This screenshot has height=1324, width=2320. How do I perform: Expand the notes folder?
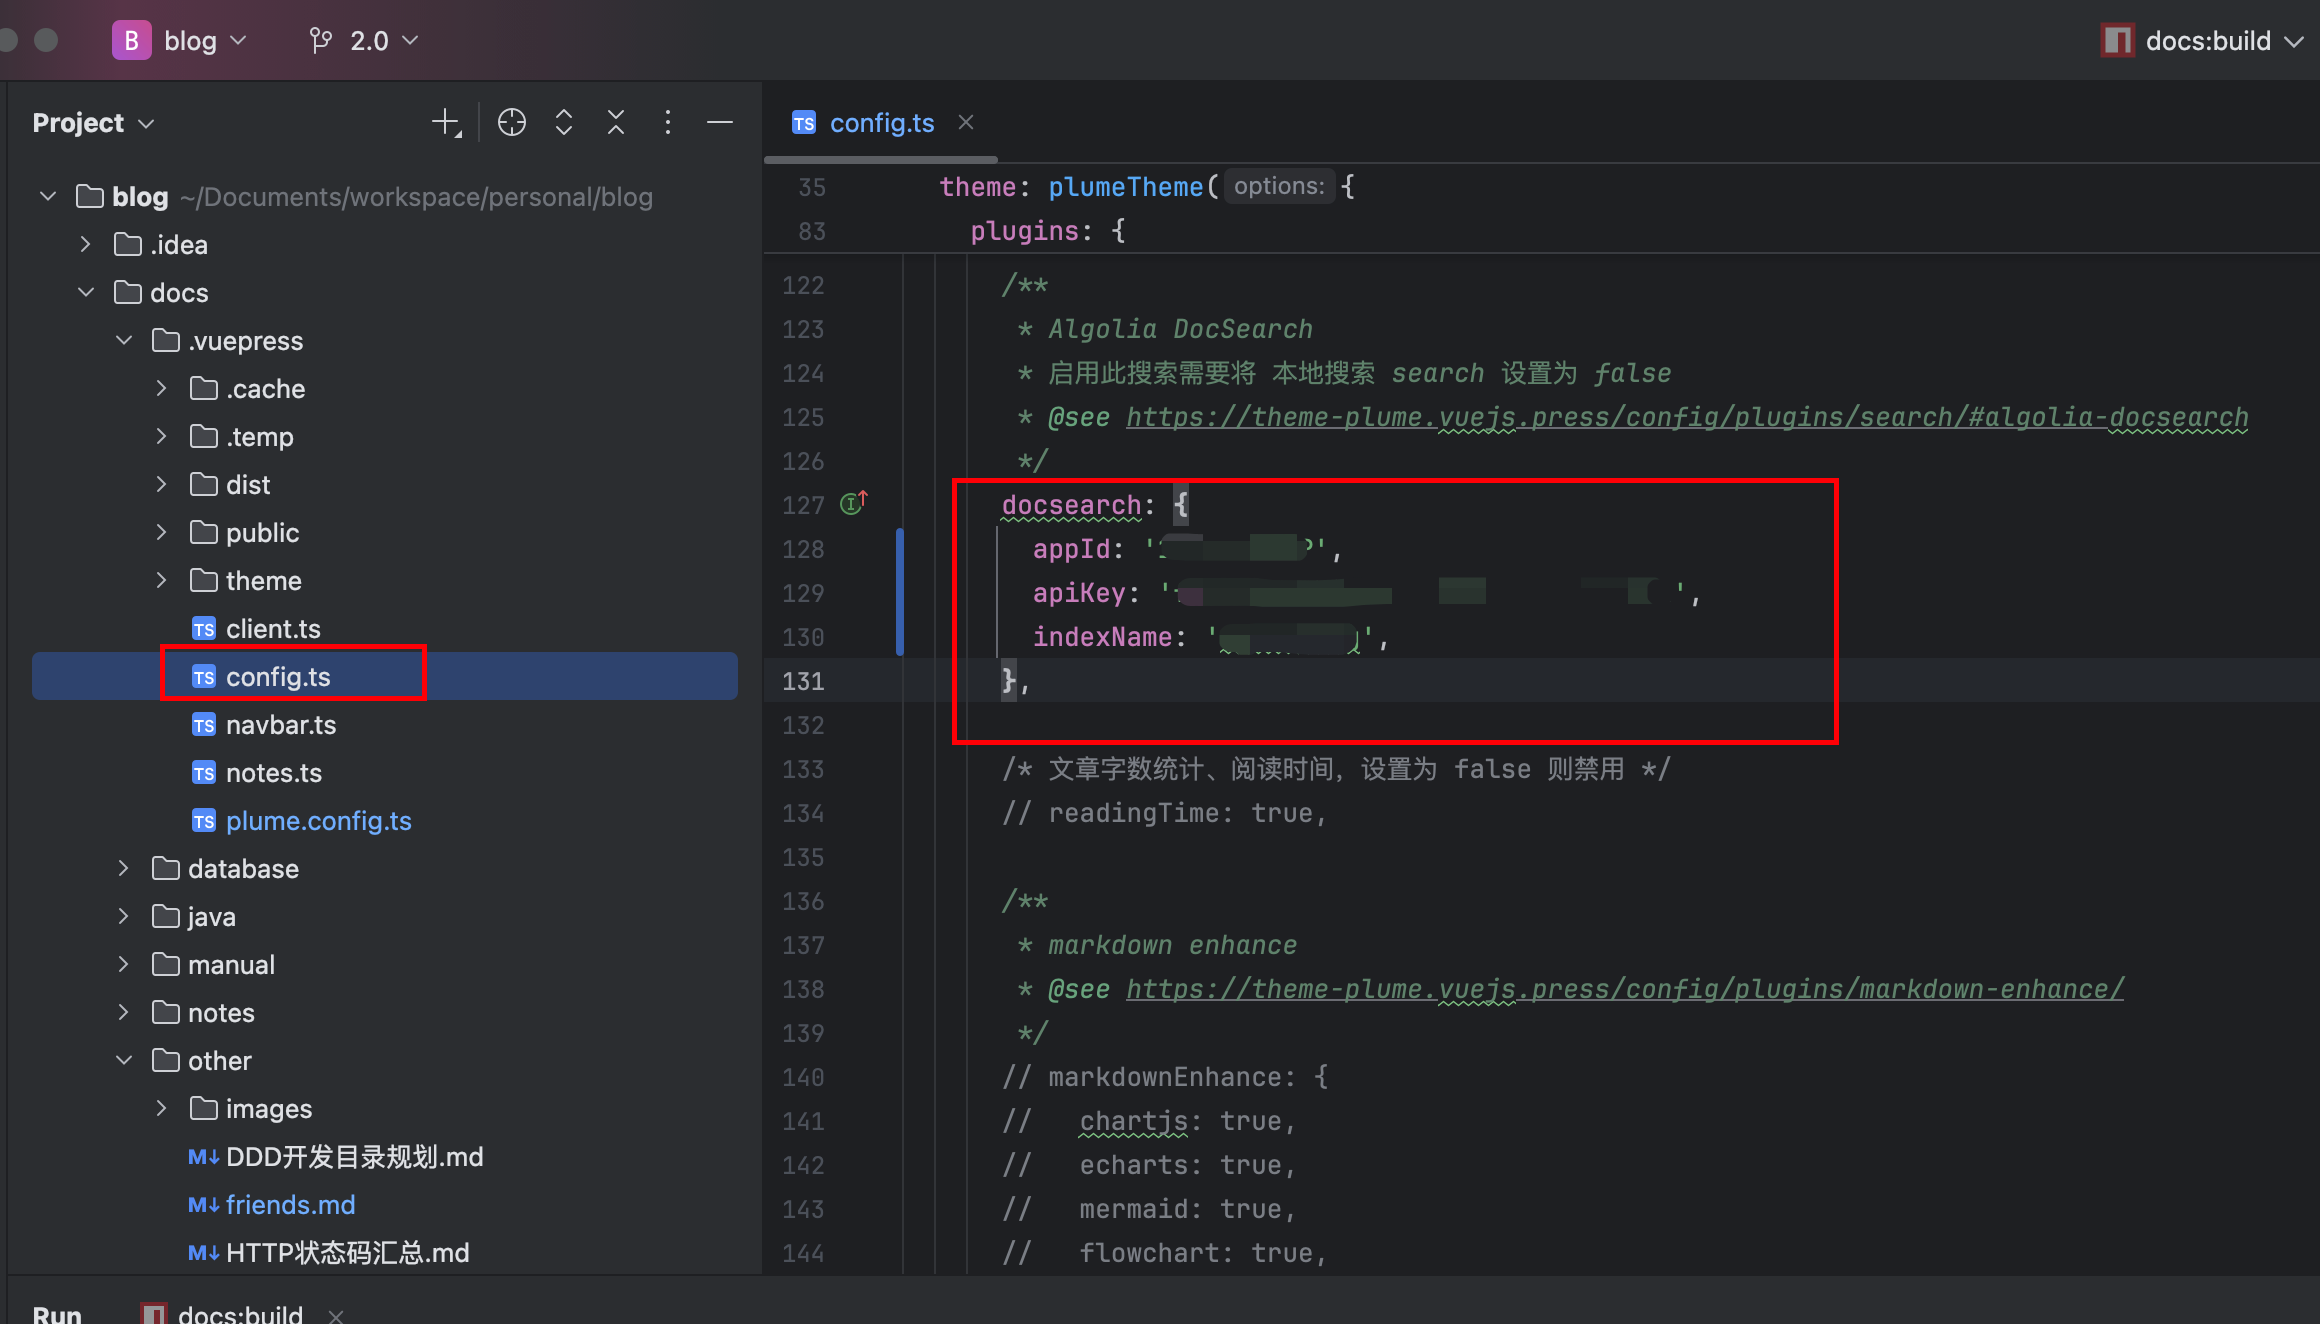pos(124,1013)
